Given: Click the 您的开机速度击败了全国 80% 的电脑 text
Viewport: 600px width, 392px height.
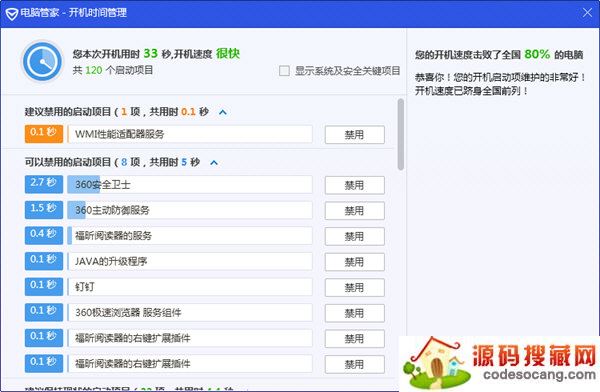Looking at the screenshot, I should point(499,55).
